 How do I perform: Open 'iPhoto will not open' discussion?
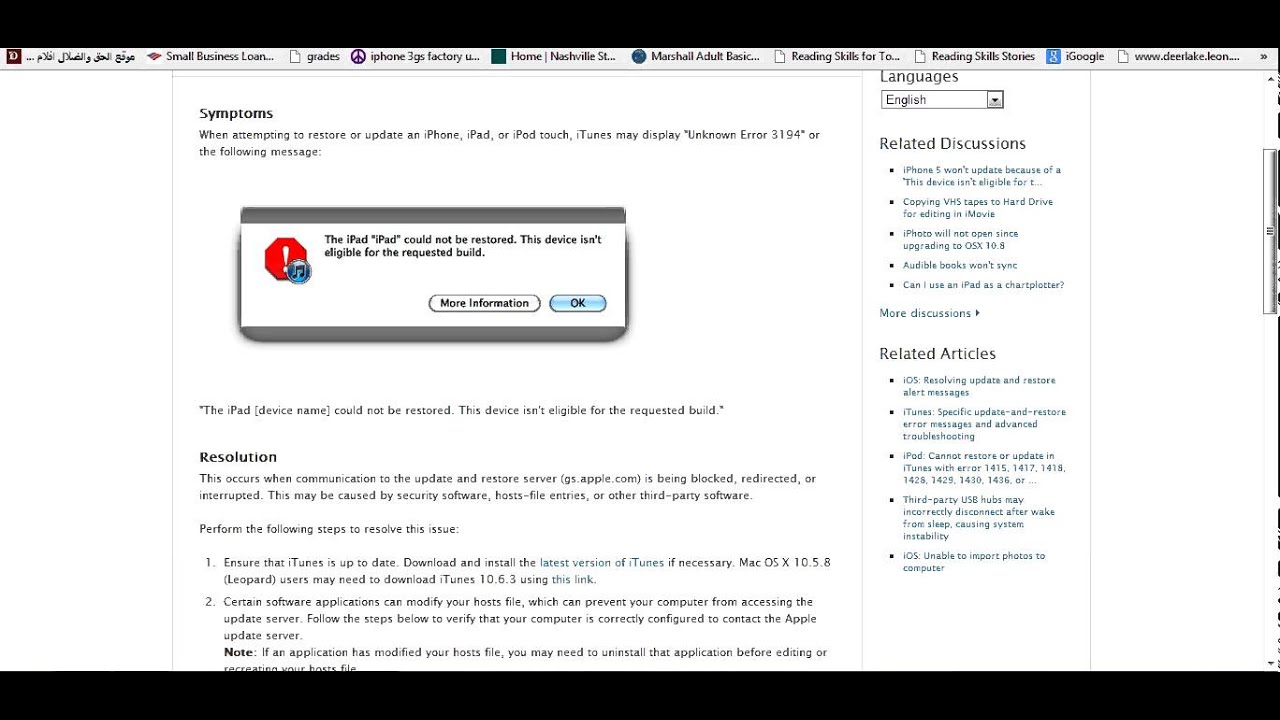coord(960,240)
